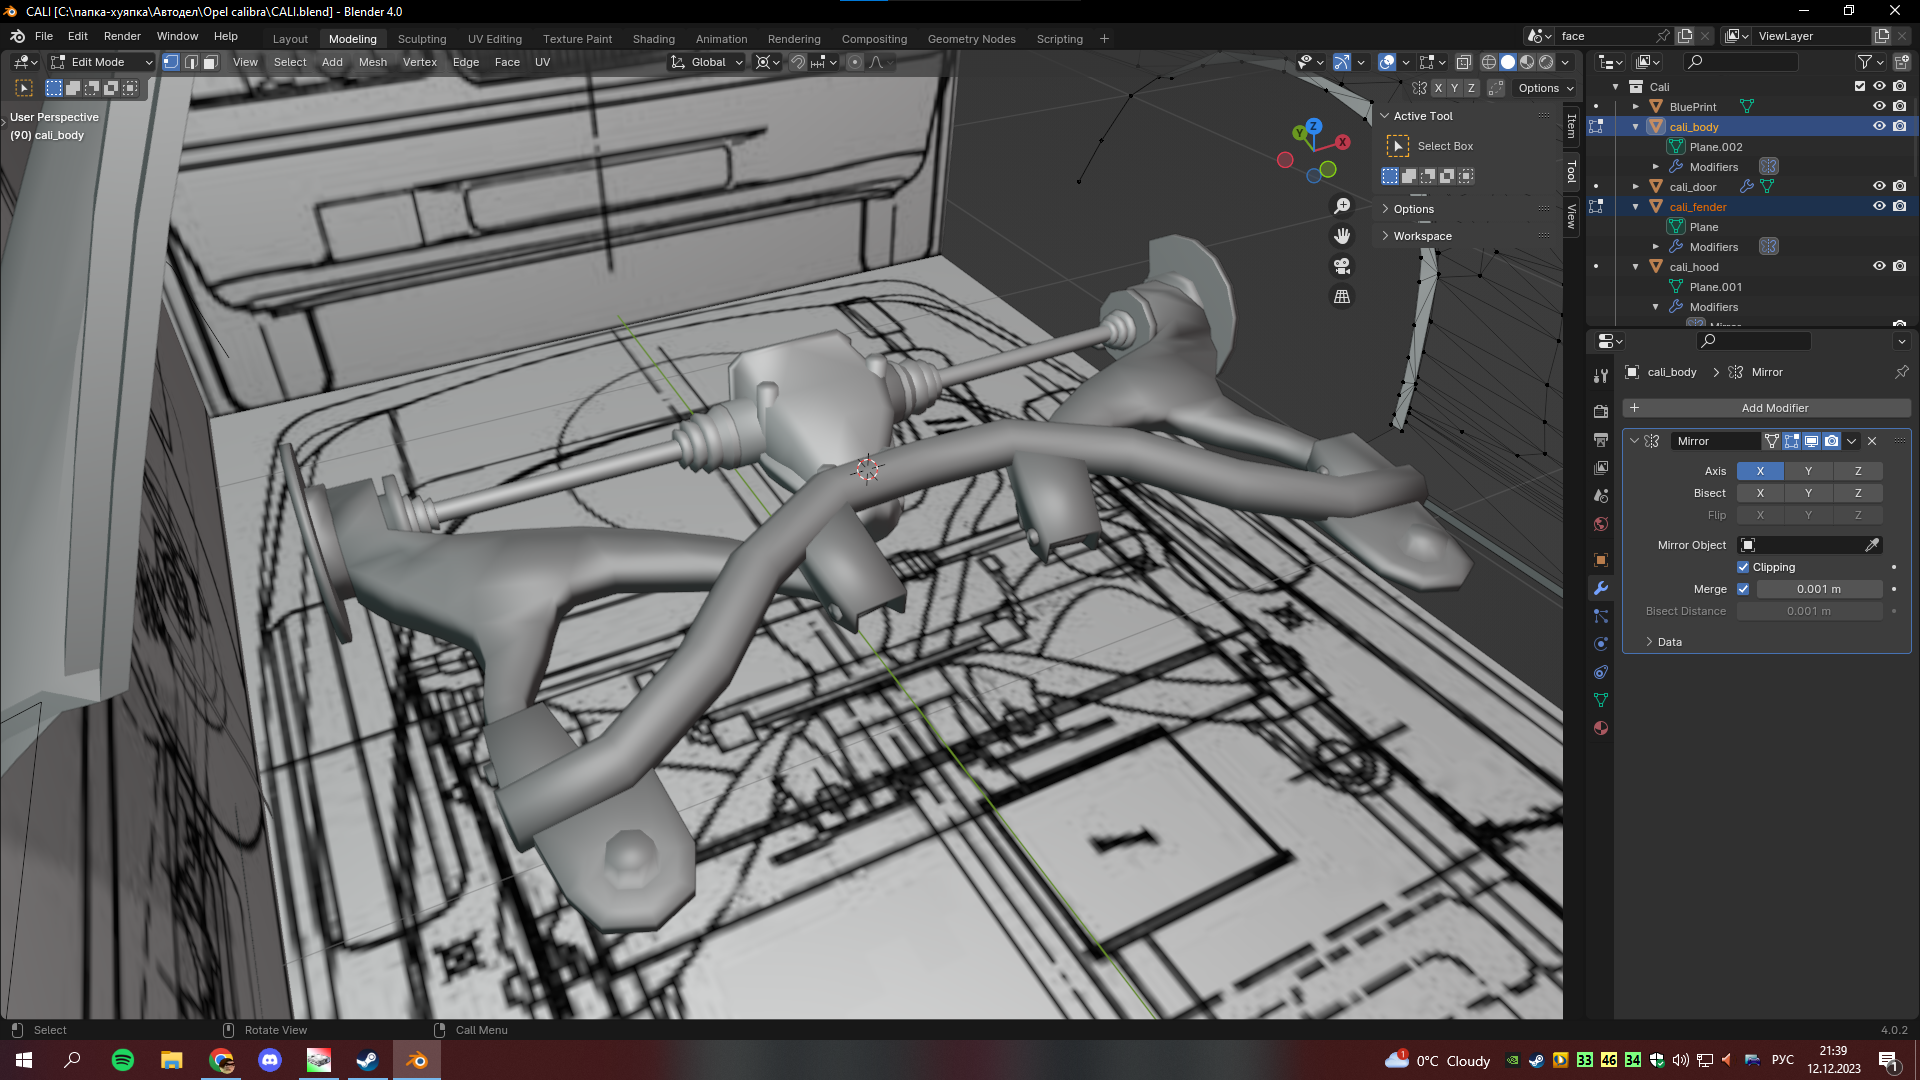Switch to wireframe viewport shading

click(1489, 62)
